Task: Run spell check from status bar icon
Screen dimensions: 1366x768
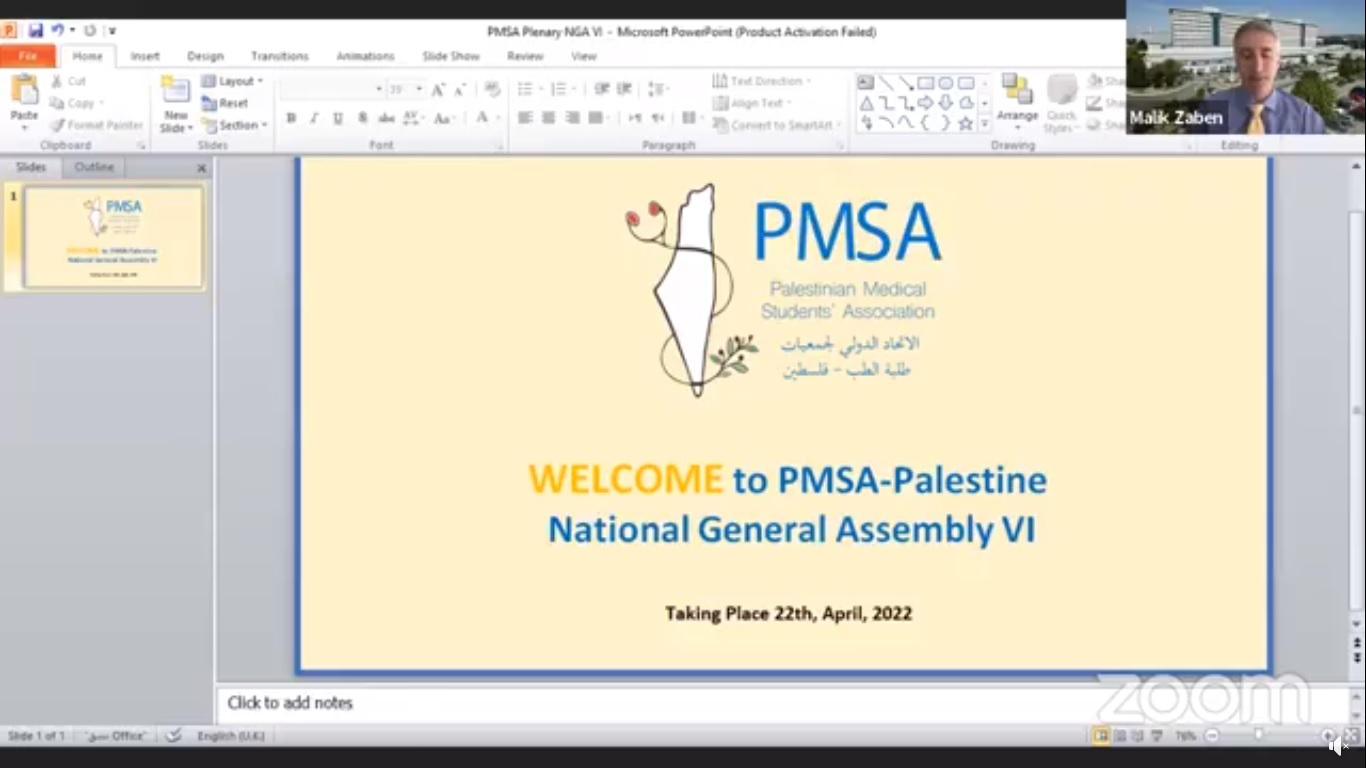Action: 173,736
